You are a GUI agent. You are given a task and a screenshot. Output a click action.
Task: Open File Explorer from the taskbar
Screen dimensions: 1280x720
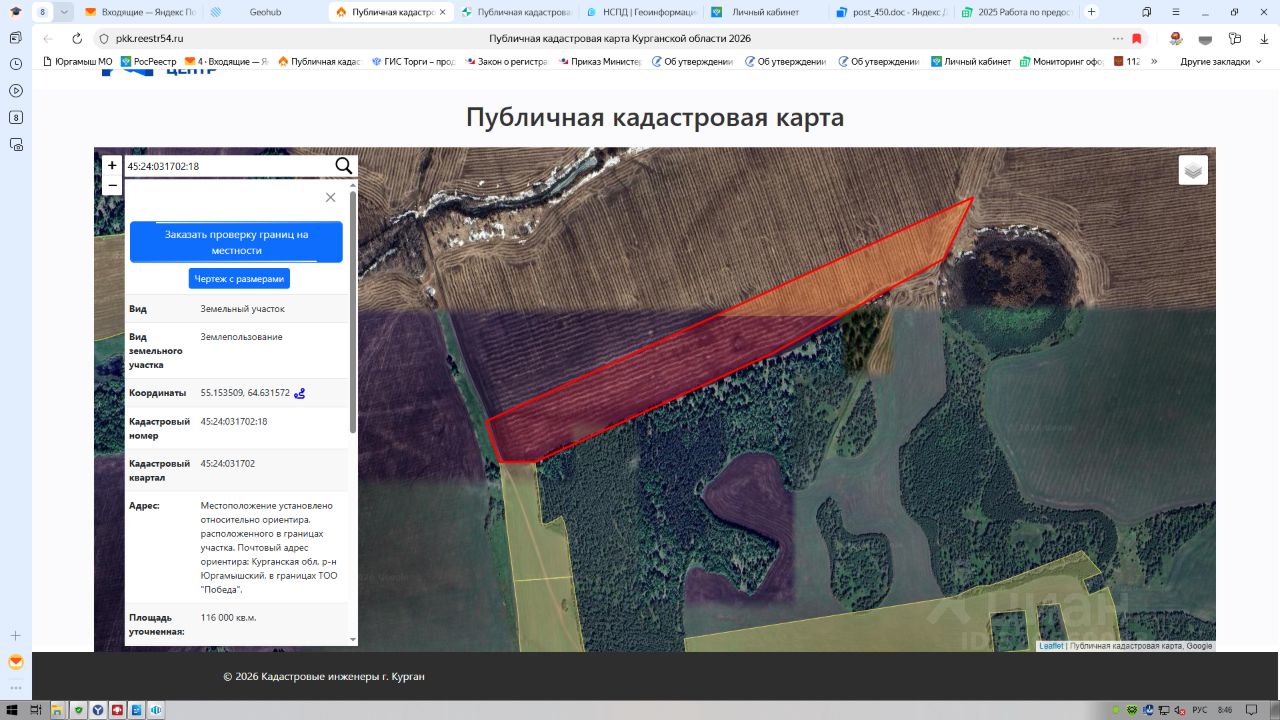pos(58,710)
